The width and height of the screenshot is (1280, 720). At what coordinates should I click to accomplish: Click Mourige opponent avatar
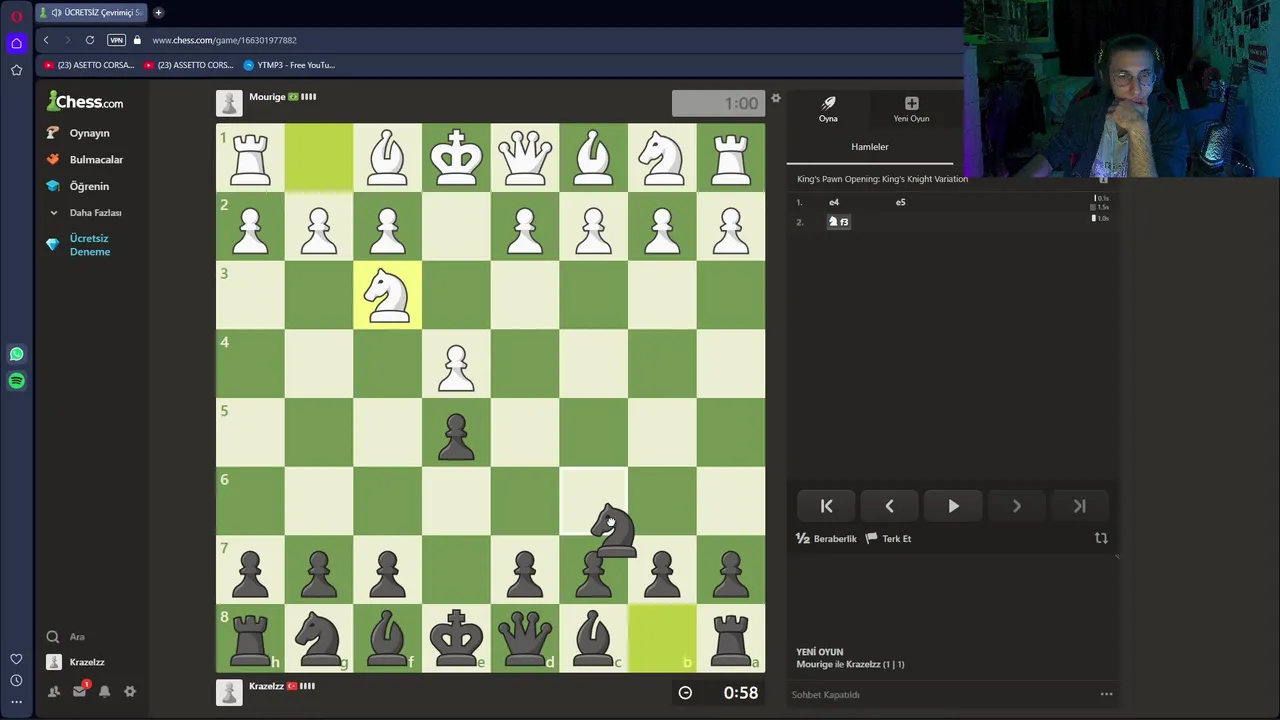coord(229,103)
